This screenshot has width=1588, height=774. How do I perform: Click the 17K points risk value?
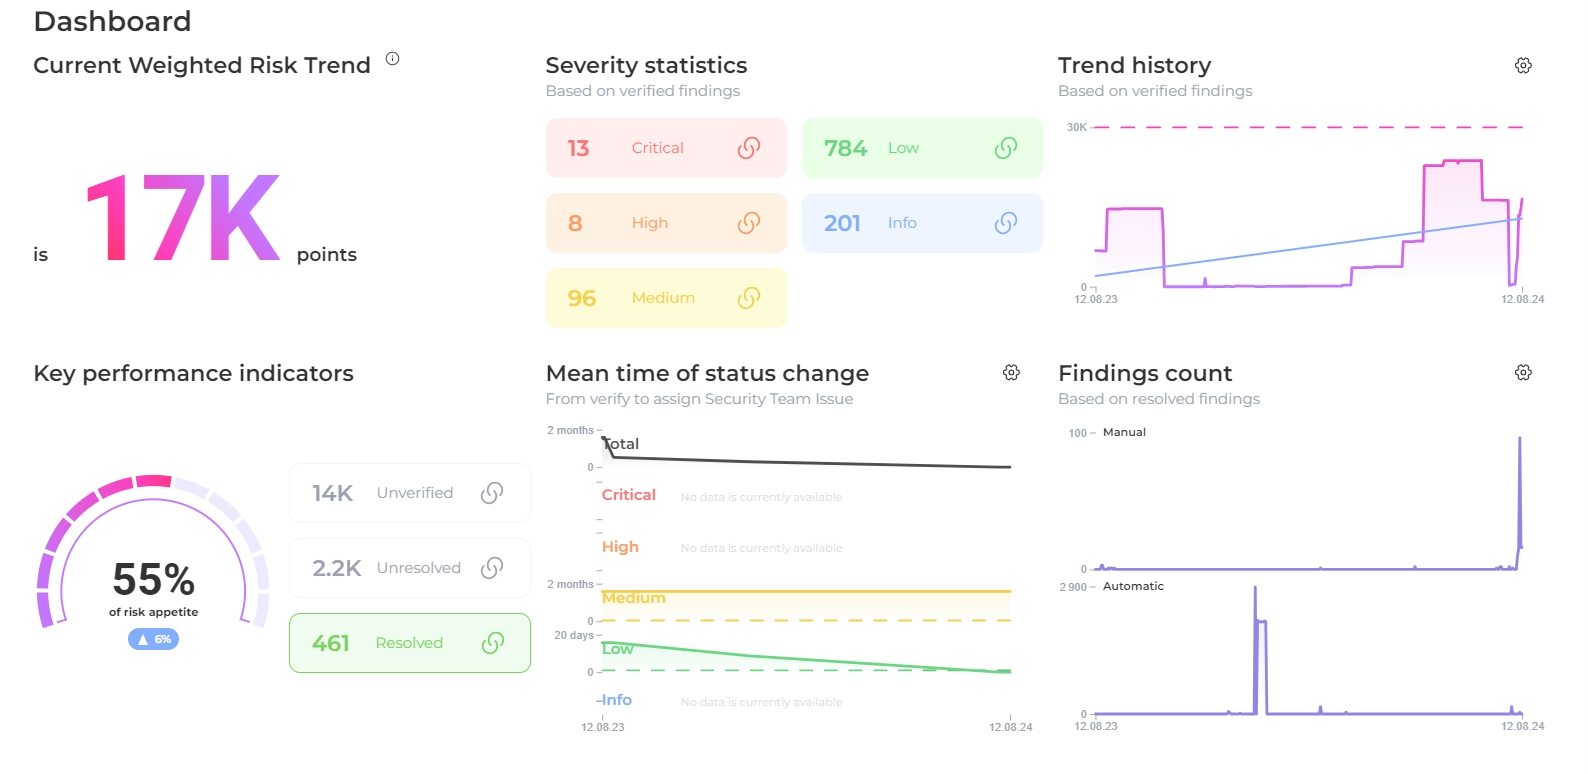coord(183,219)
